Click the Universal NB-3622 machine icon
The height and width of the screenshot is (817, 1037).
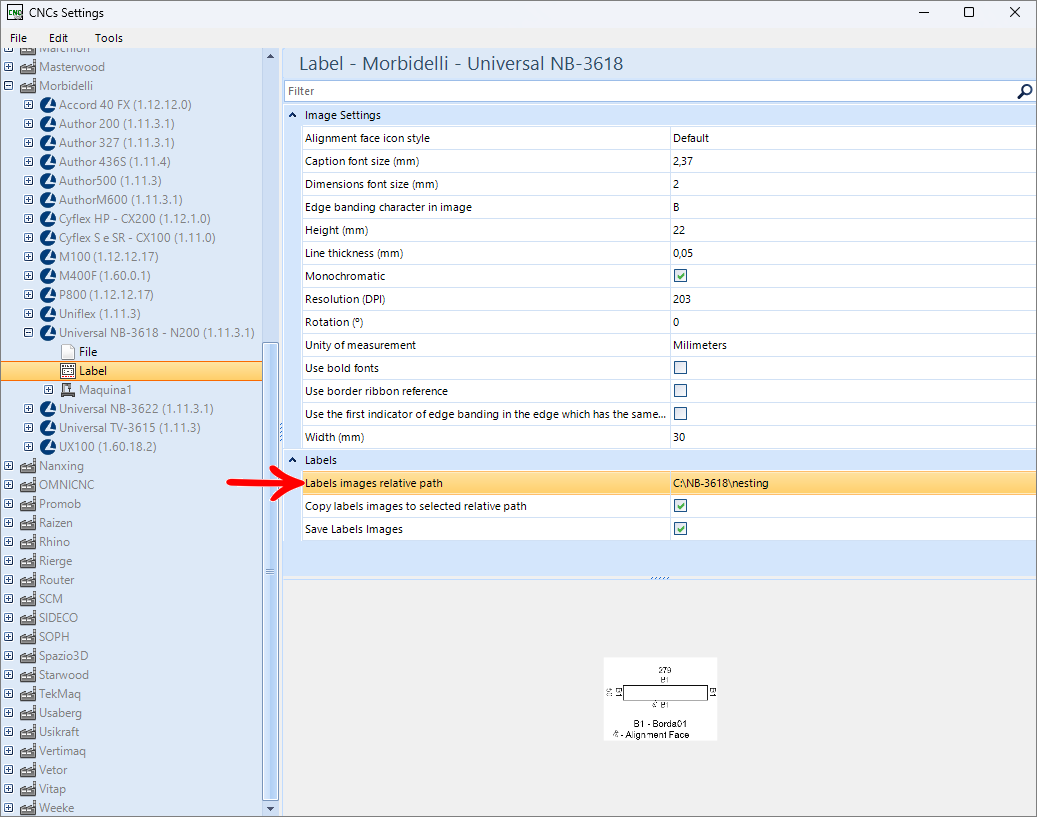click(x=48, y=409)
